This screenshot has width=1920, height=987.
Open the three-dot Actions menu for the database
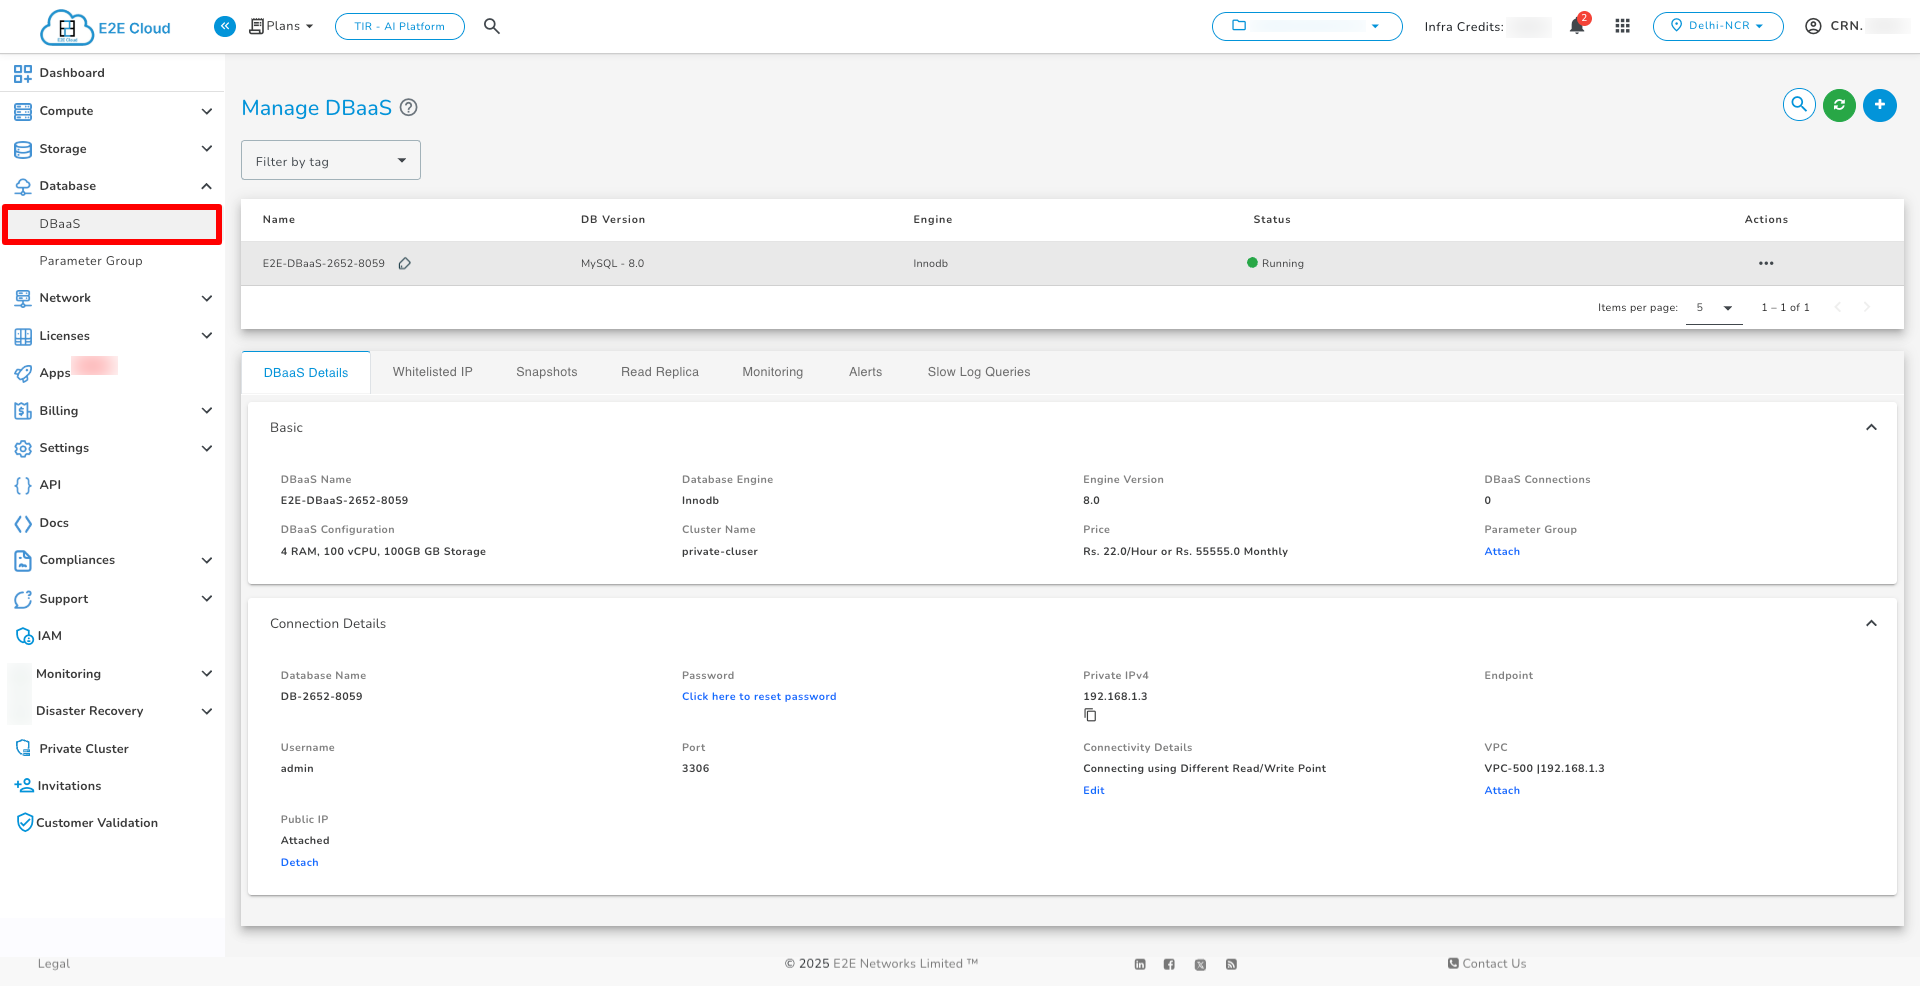(x=1765, y=264)
